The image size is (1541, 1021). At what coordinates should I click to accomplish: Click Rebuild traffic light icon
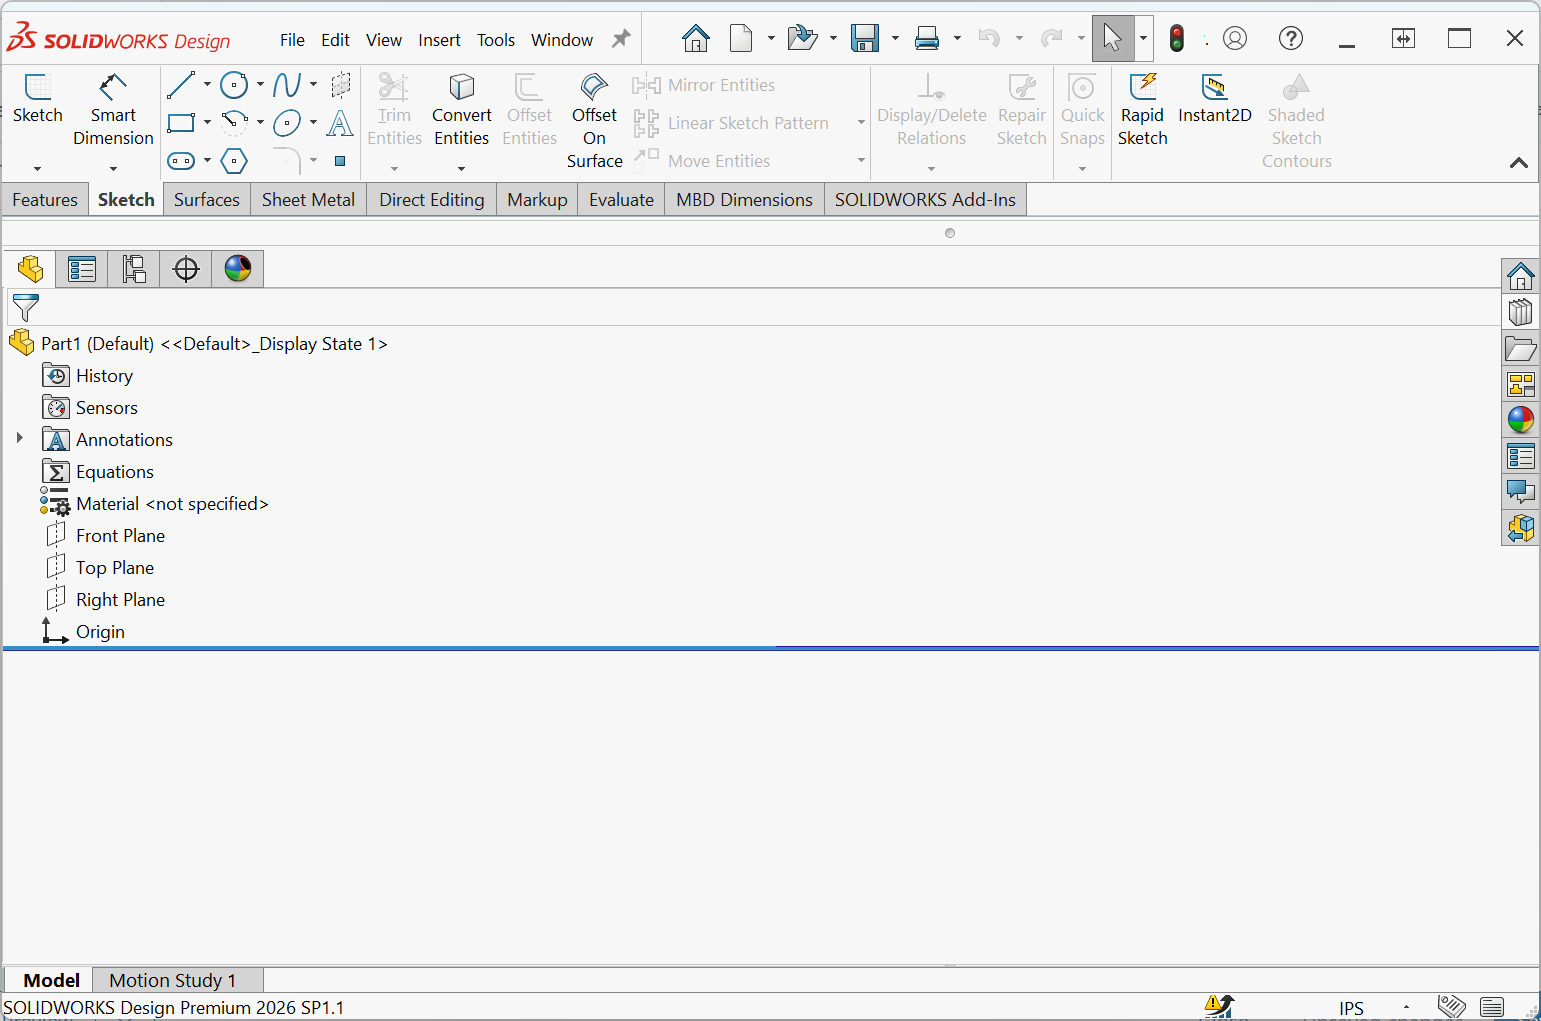[x=1177, y=39]
